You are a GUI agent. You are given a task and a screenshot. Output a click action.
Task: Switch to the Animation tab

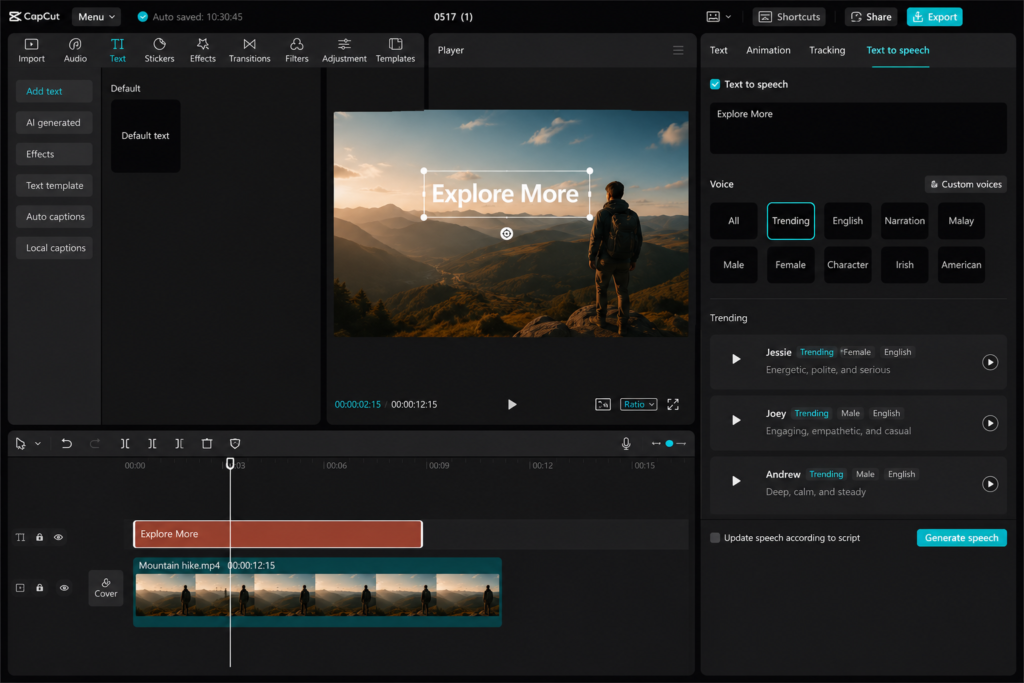coord(768,50)
